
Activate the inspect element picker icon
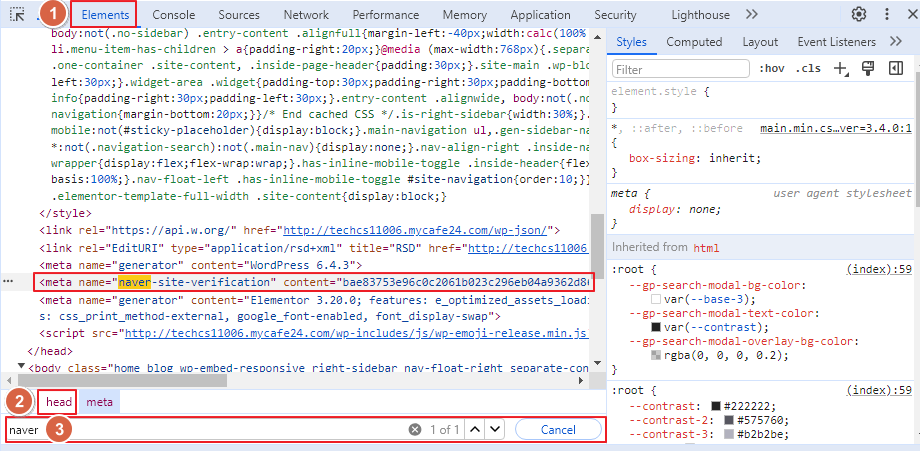coord(17,15)
